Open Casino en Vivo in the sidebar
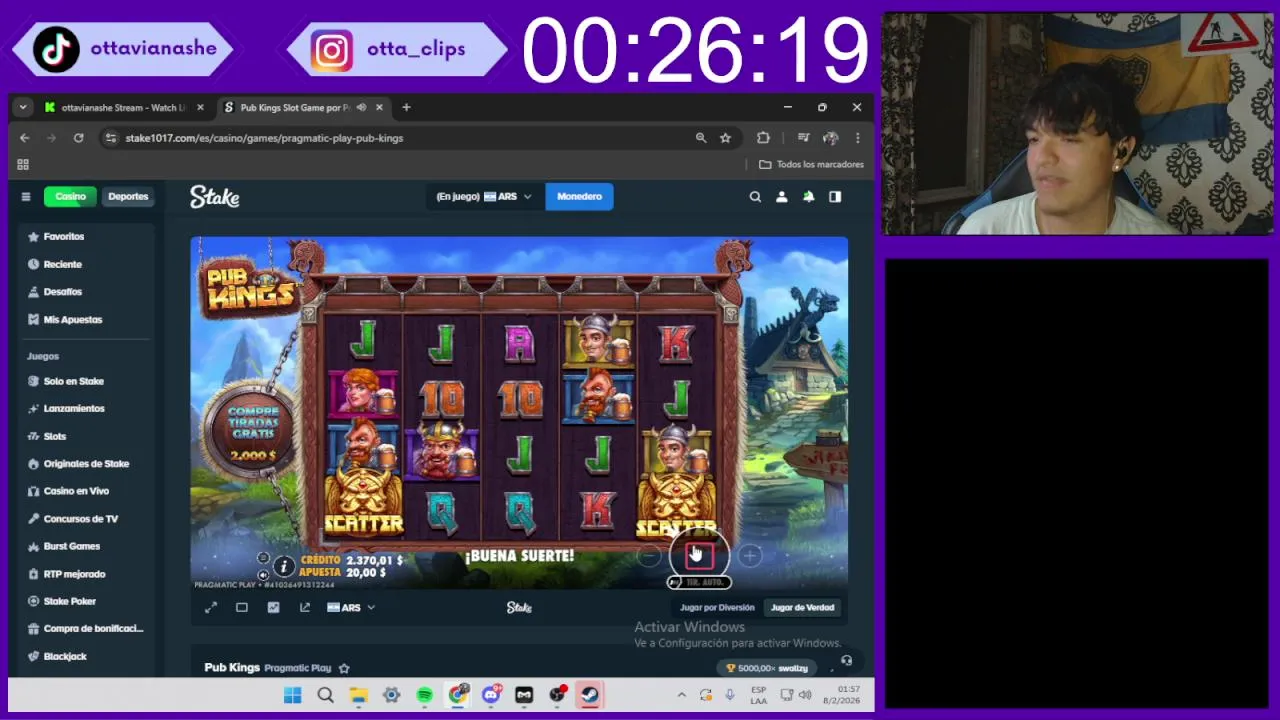Viewport: 1280px width, 720px height. (x=86, y=491)
